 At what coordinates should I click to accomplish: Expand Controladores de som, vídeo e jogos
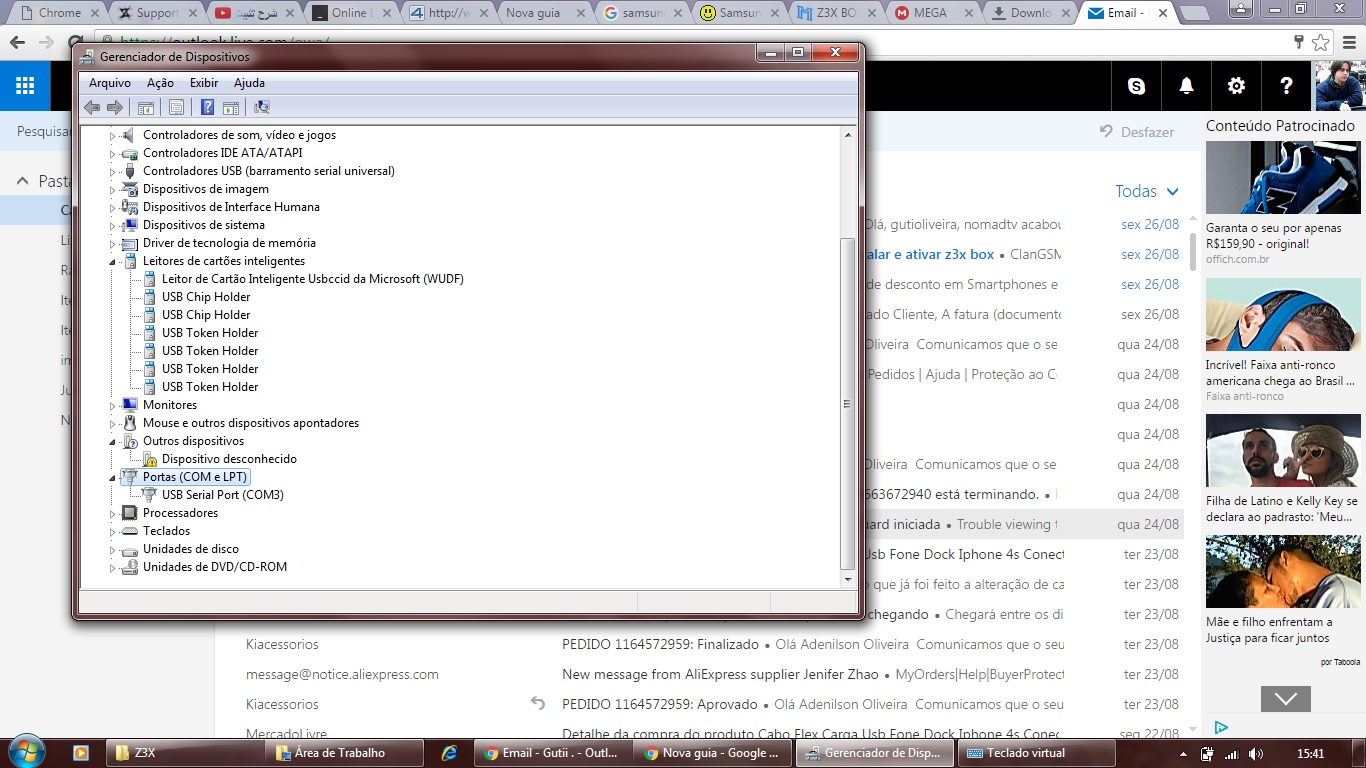click(113, 135)
